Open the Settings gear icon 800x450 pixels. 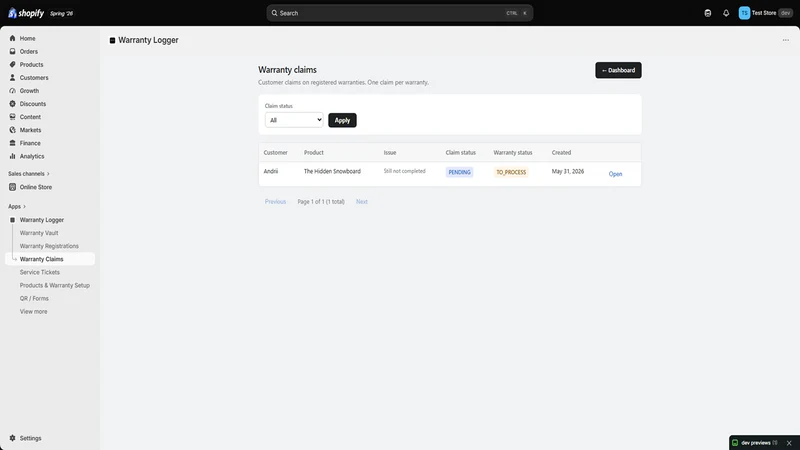point(12,438)
